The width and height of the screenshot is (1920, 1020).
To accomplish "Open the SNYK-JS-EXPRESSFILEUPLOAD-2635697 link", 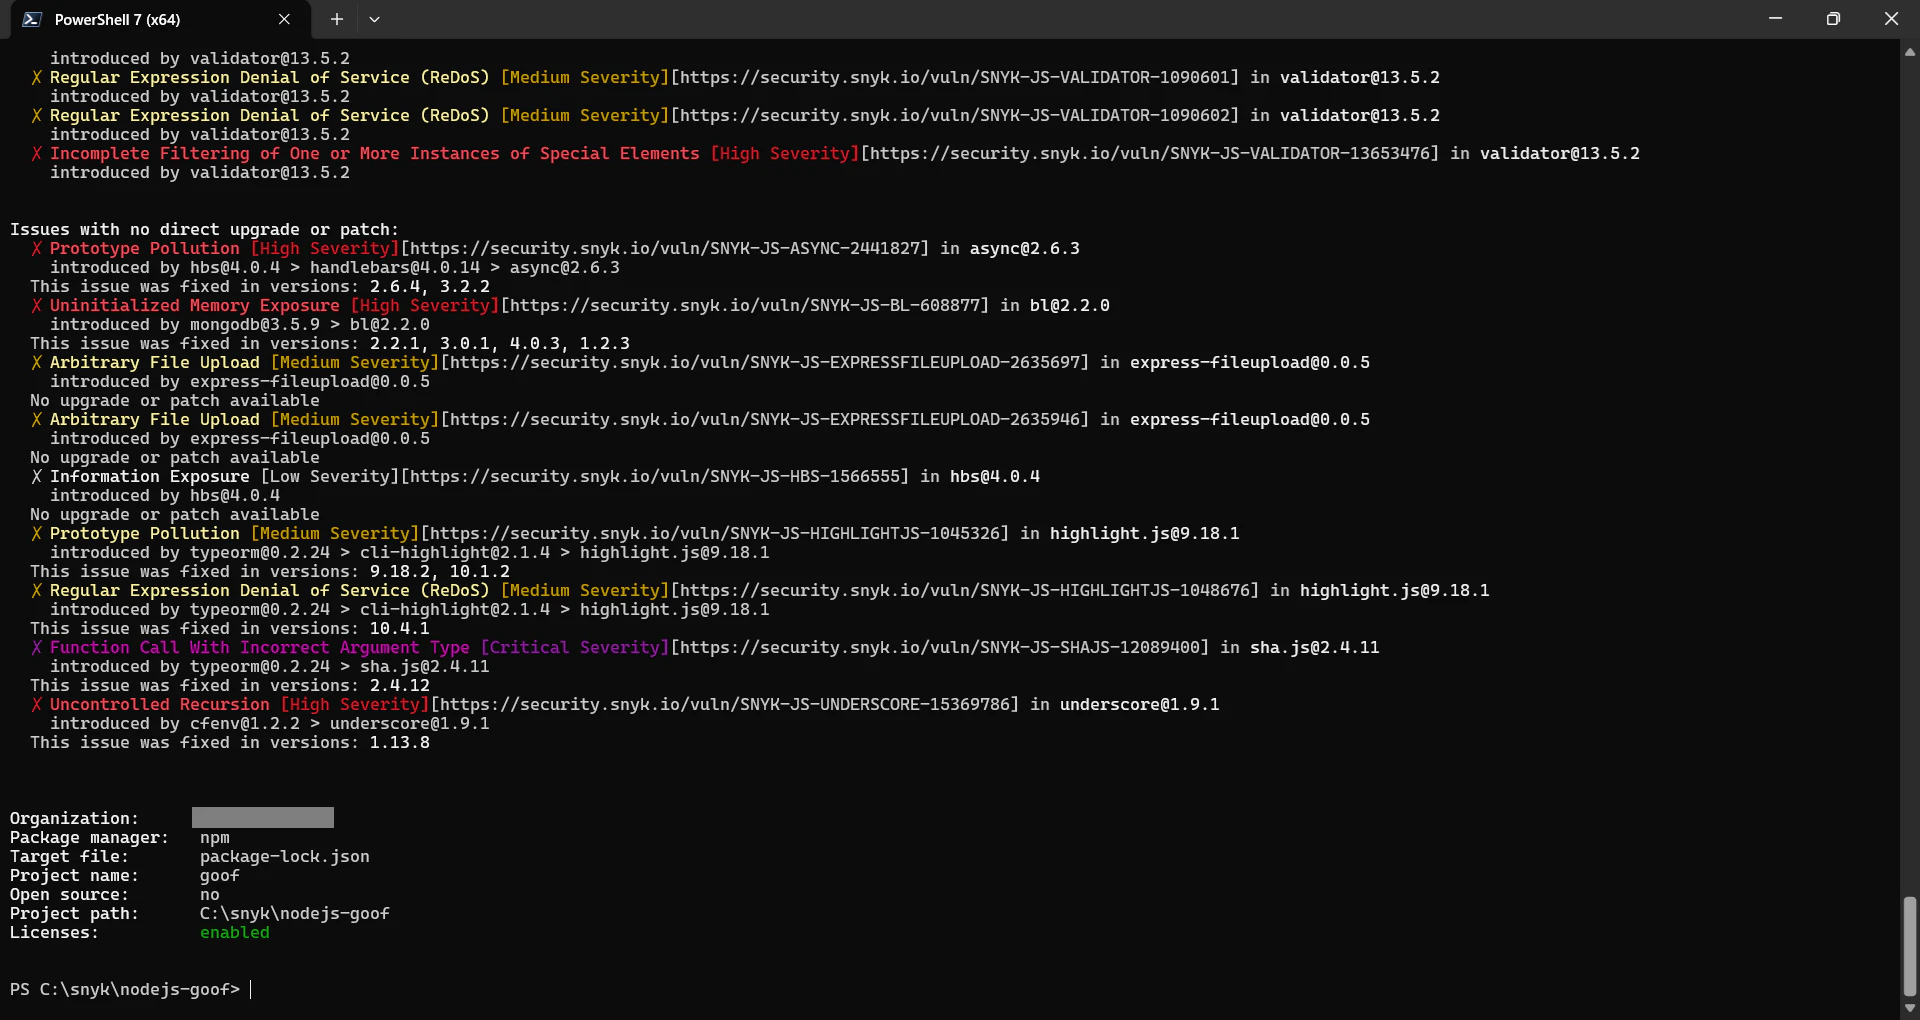I will coord(765,363).
